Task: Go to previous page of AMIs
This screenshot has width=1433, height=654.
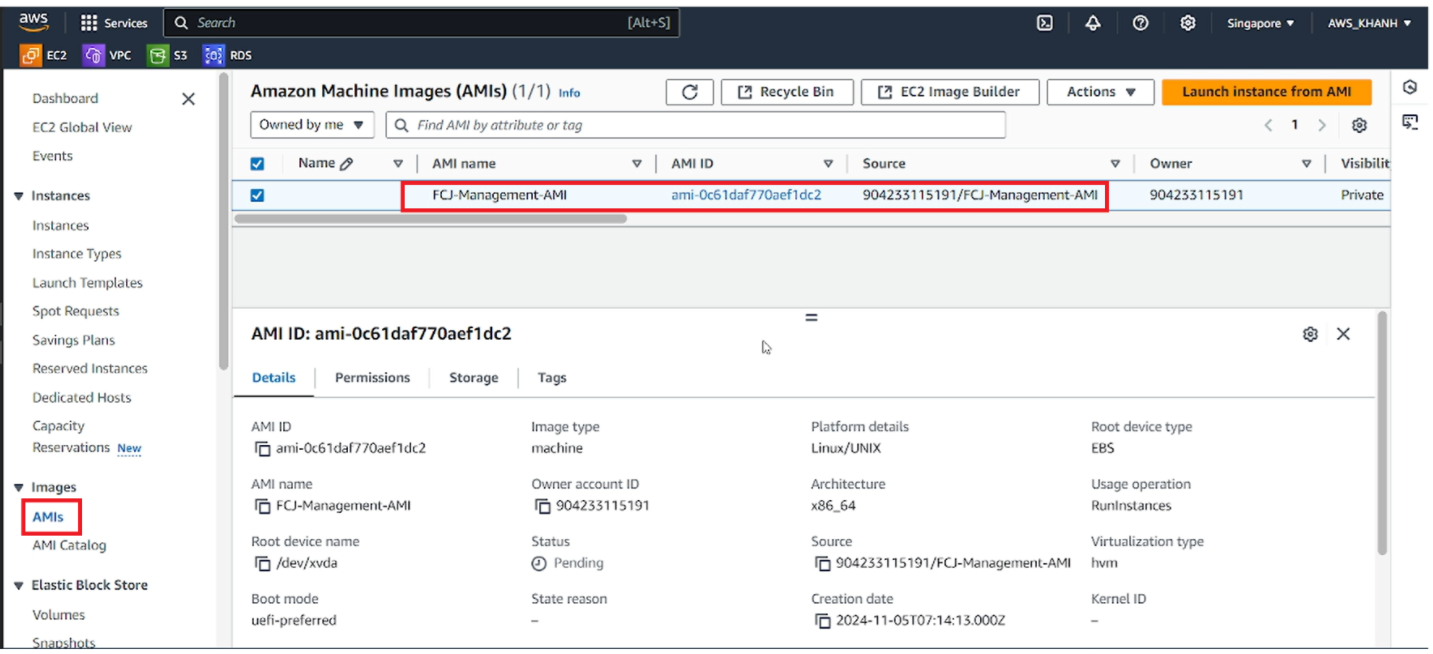Action: point(1268,125)
